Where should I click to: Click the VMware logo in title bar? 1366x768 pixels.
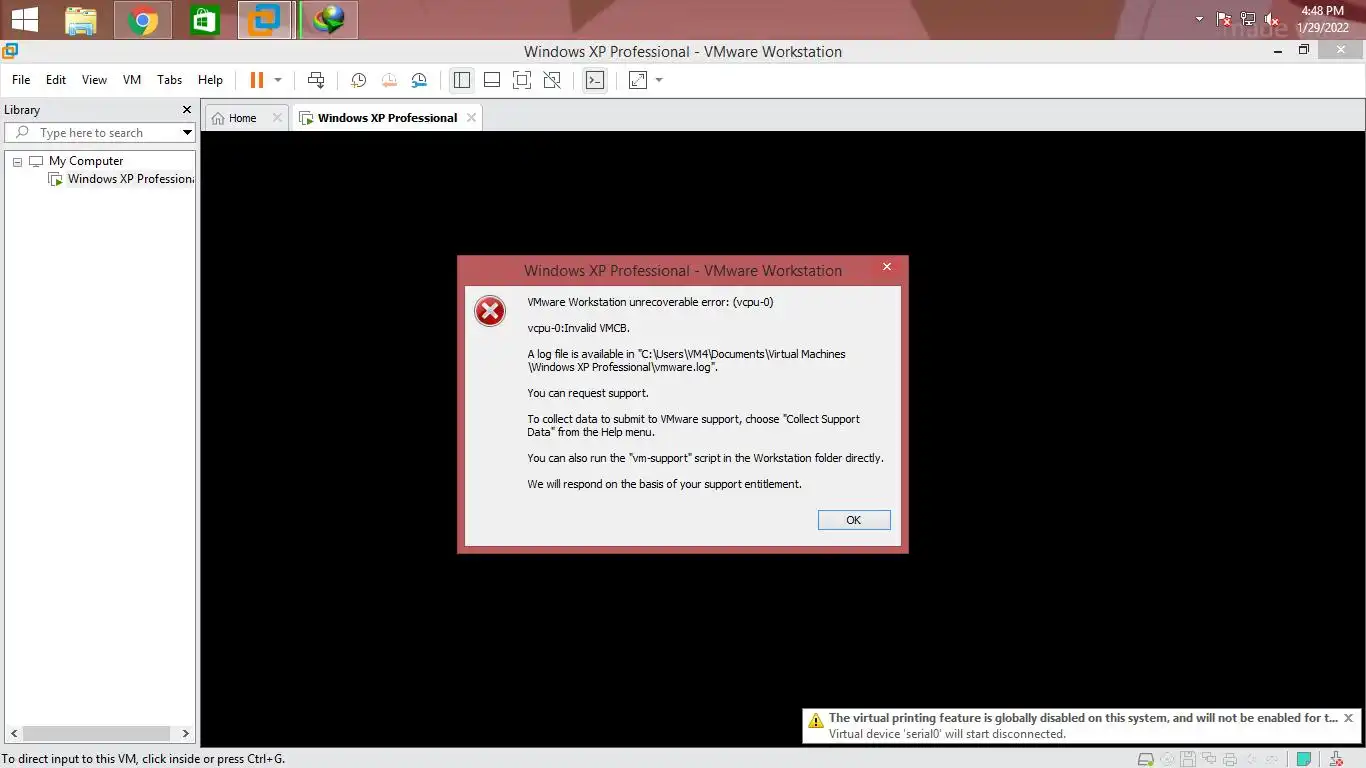coord(10,51)
